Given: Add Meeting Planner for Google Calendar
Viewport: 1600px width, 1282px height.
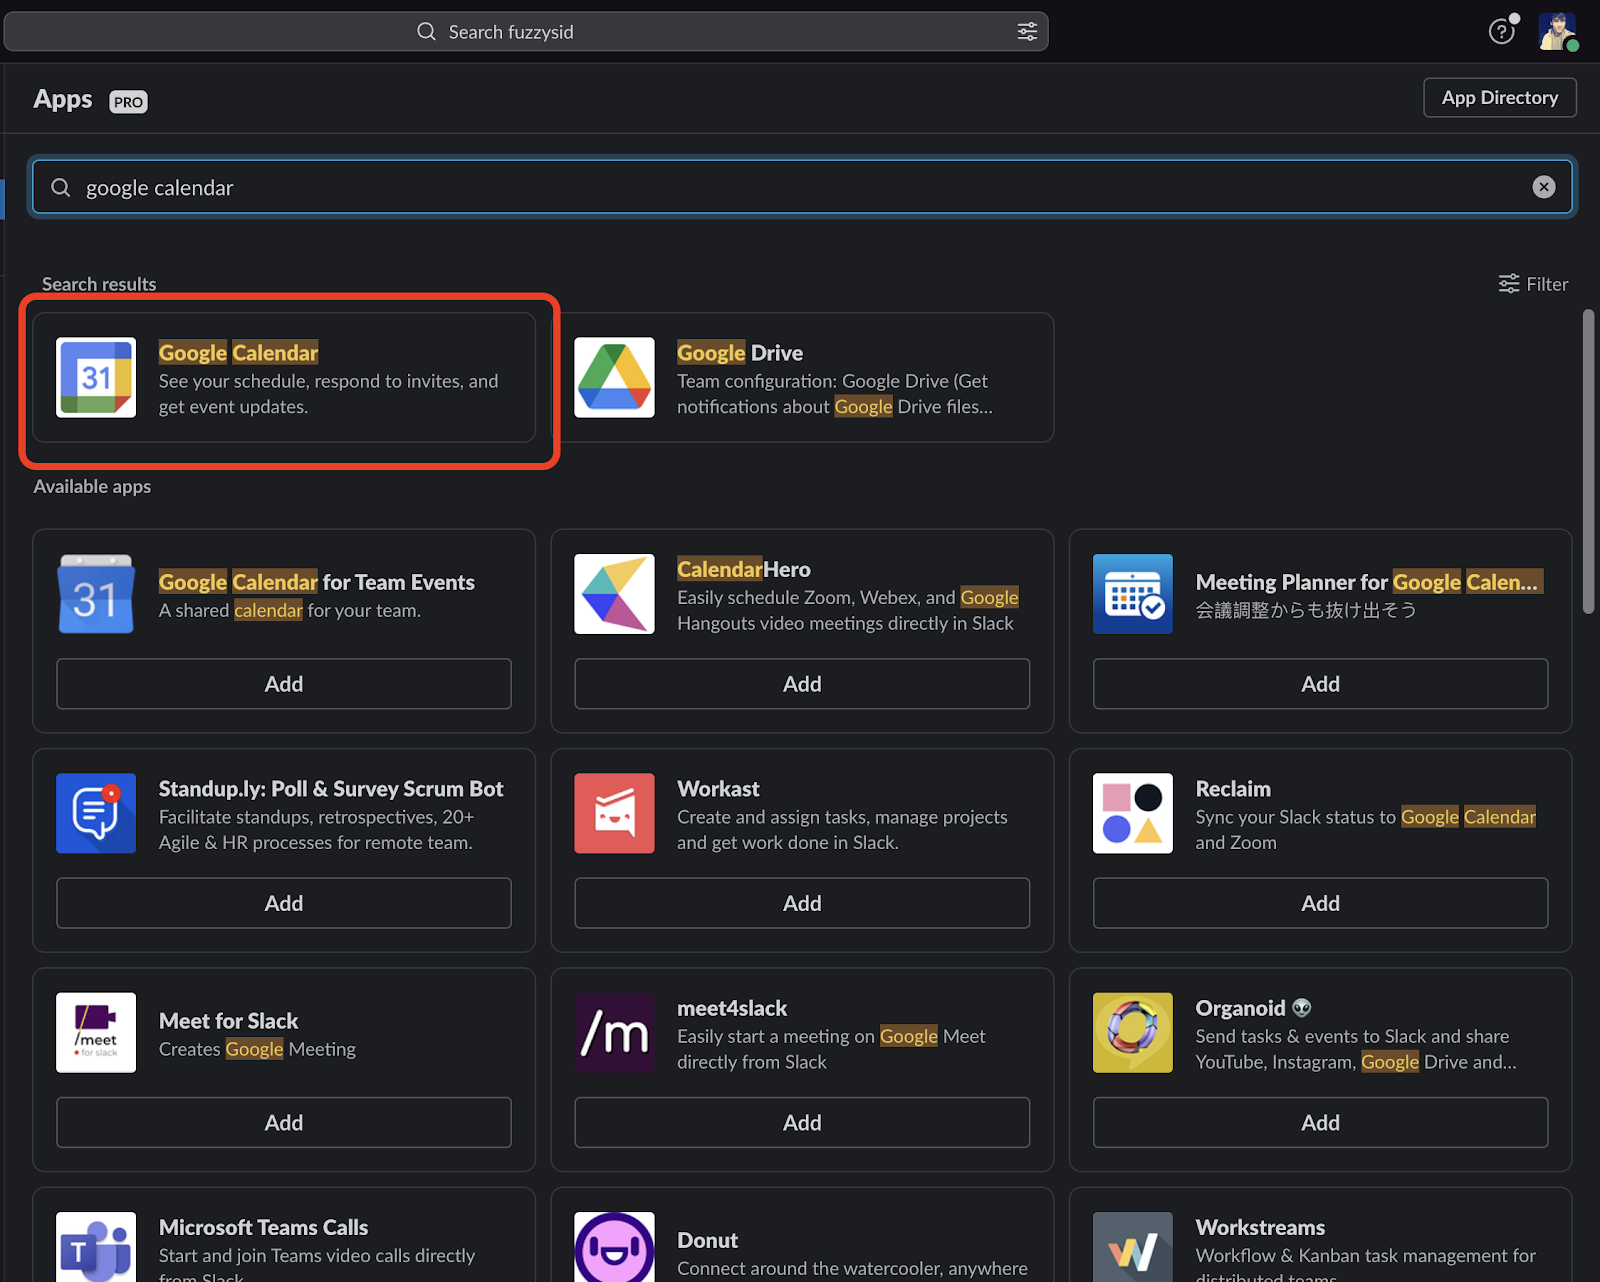Looking at the screenshot, I should (x=1320, y=684).
